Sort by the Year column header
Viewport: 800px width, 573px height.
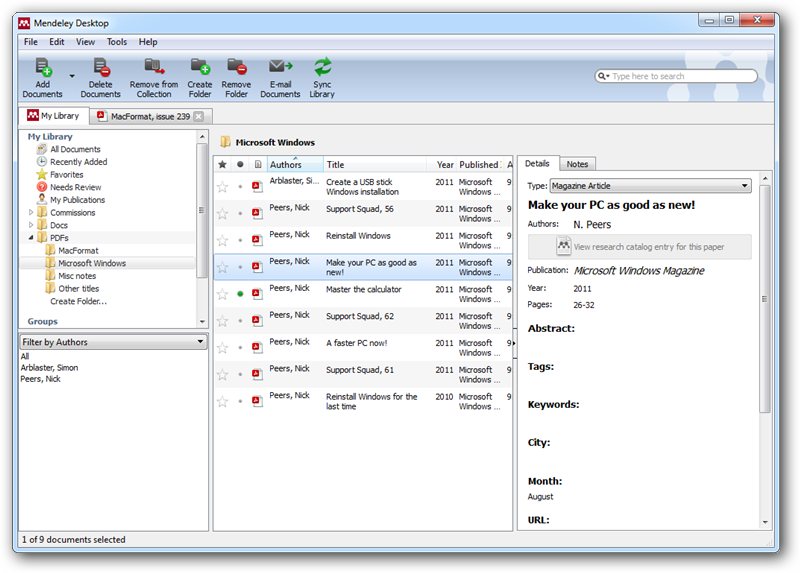(445, 164)
